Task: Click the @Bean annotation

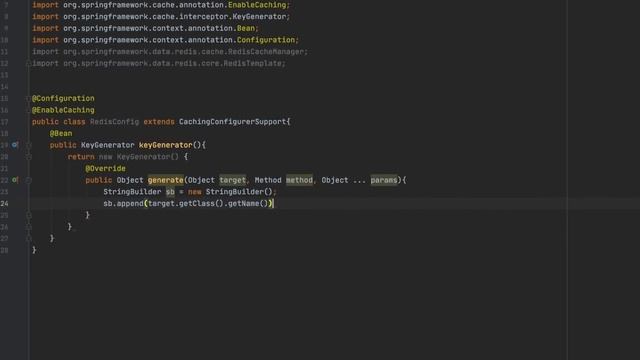Action: point(61,133)
